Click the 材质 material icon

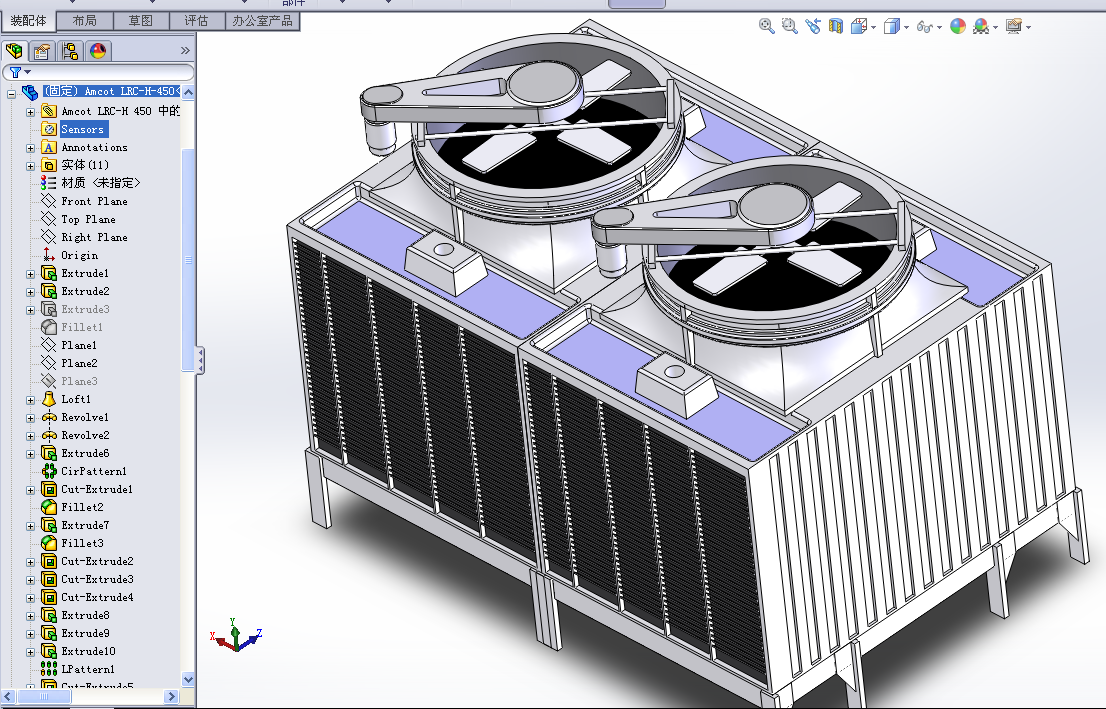coord(49,183)
